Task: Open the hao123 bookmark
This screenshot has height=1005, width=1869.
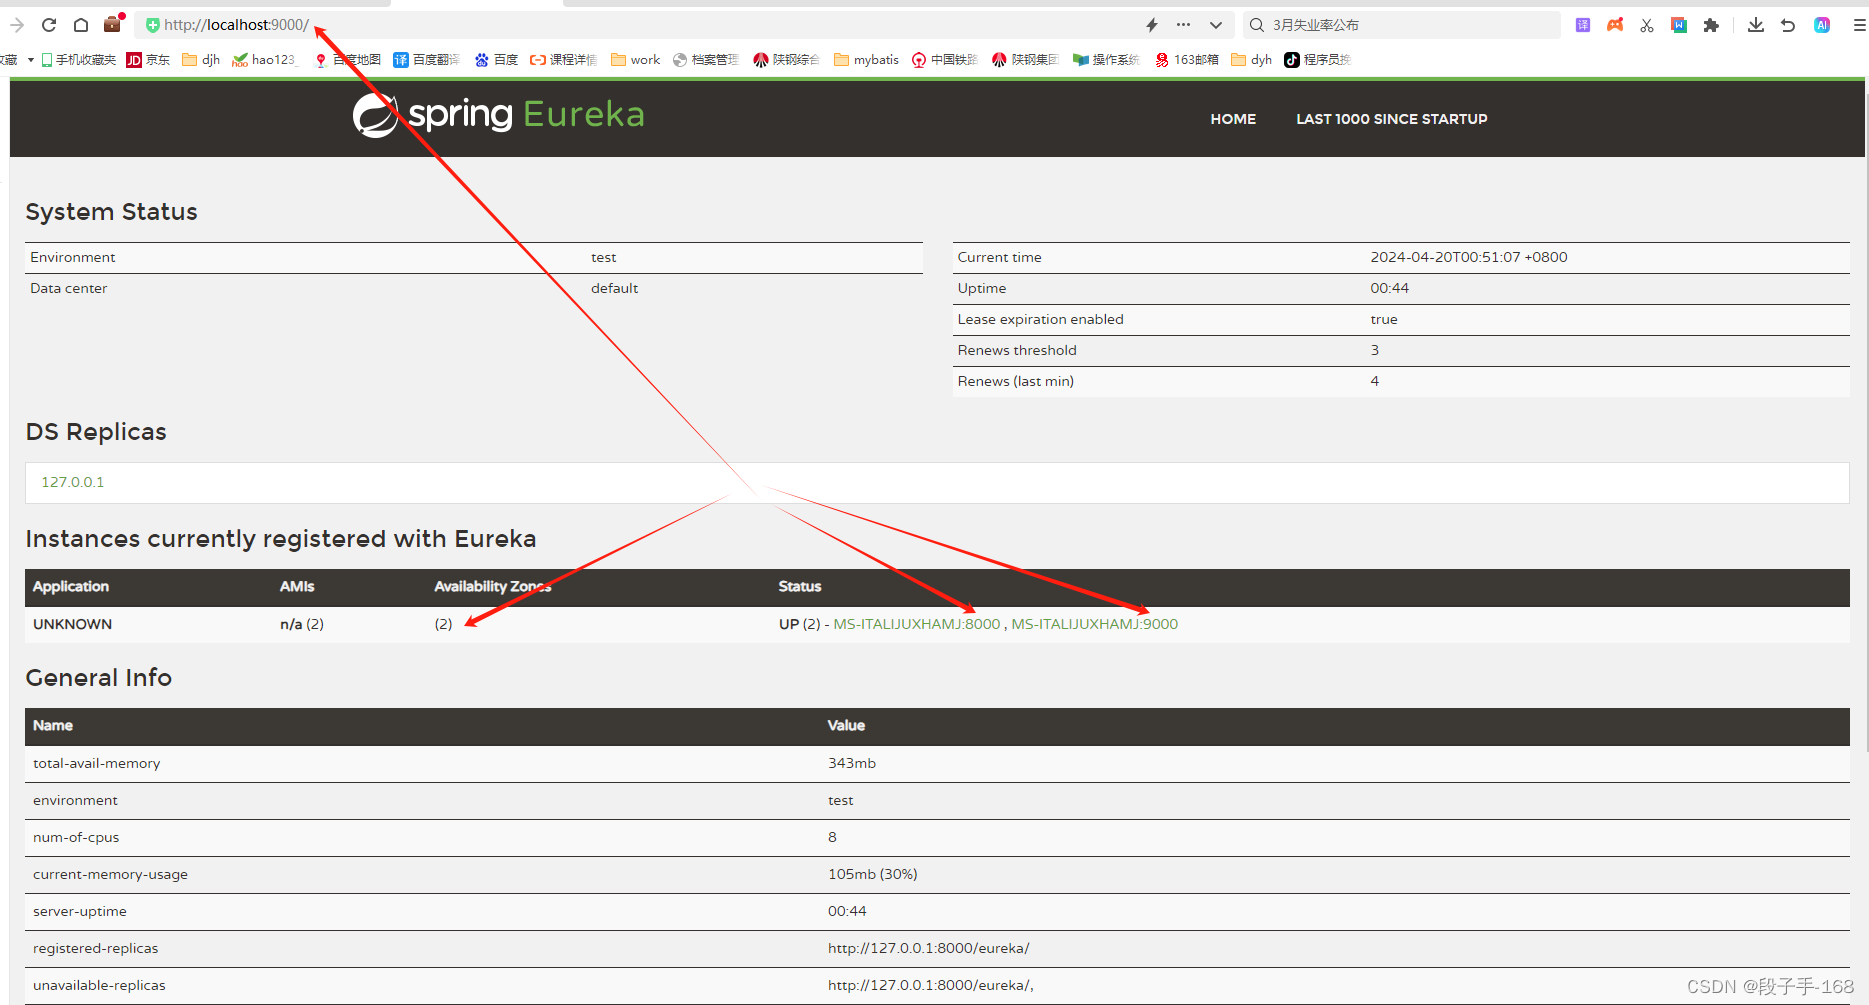Action: coord(265,60)
